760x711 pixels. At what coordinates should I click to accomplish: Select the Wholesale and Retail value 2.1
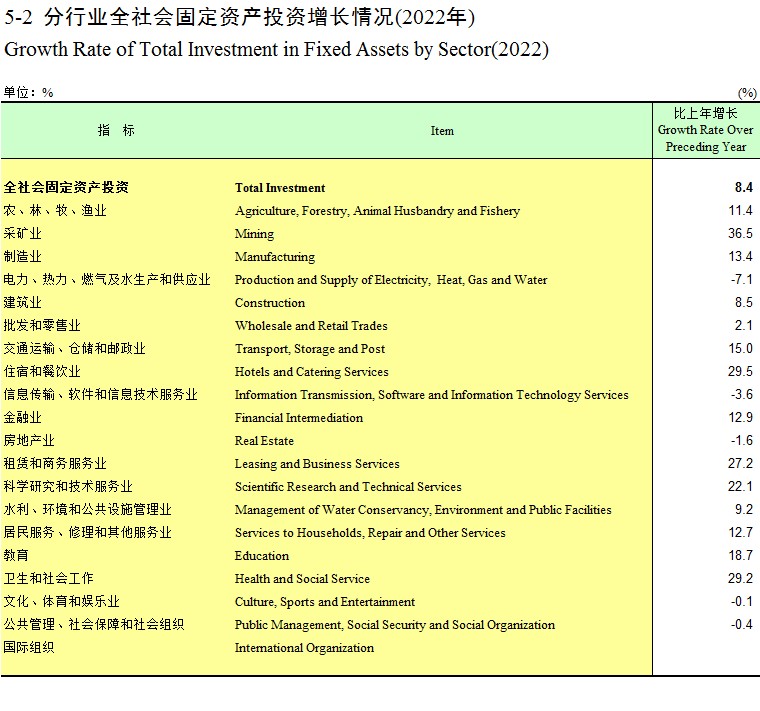[744, 325]
